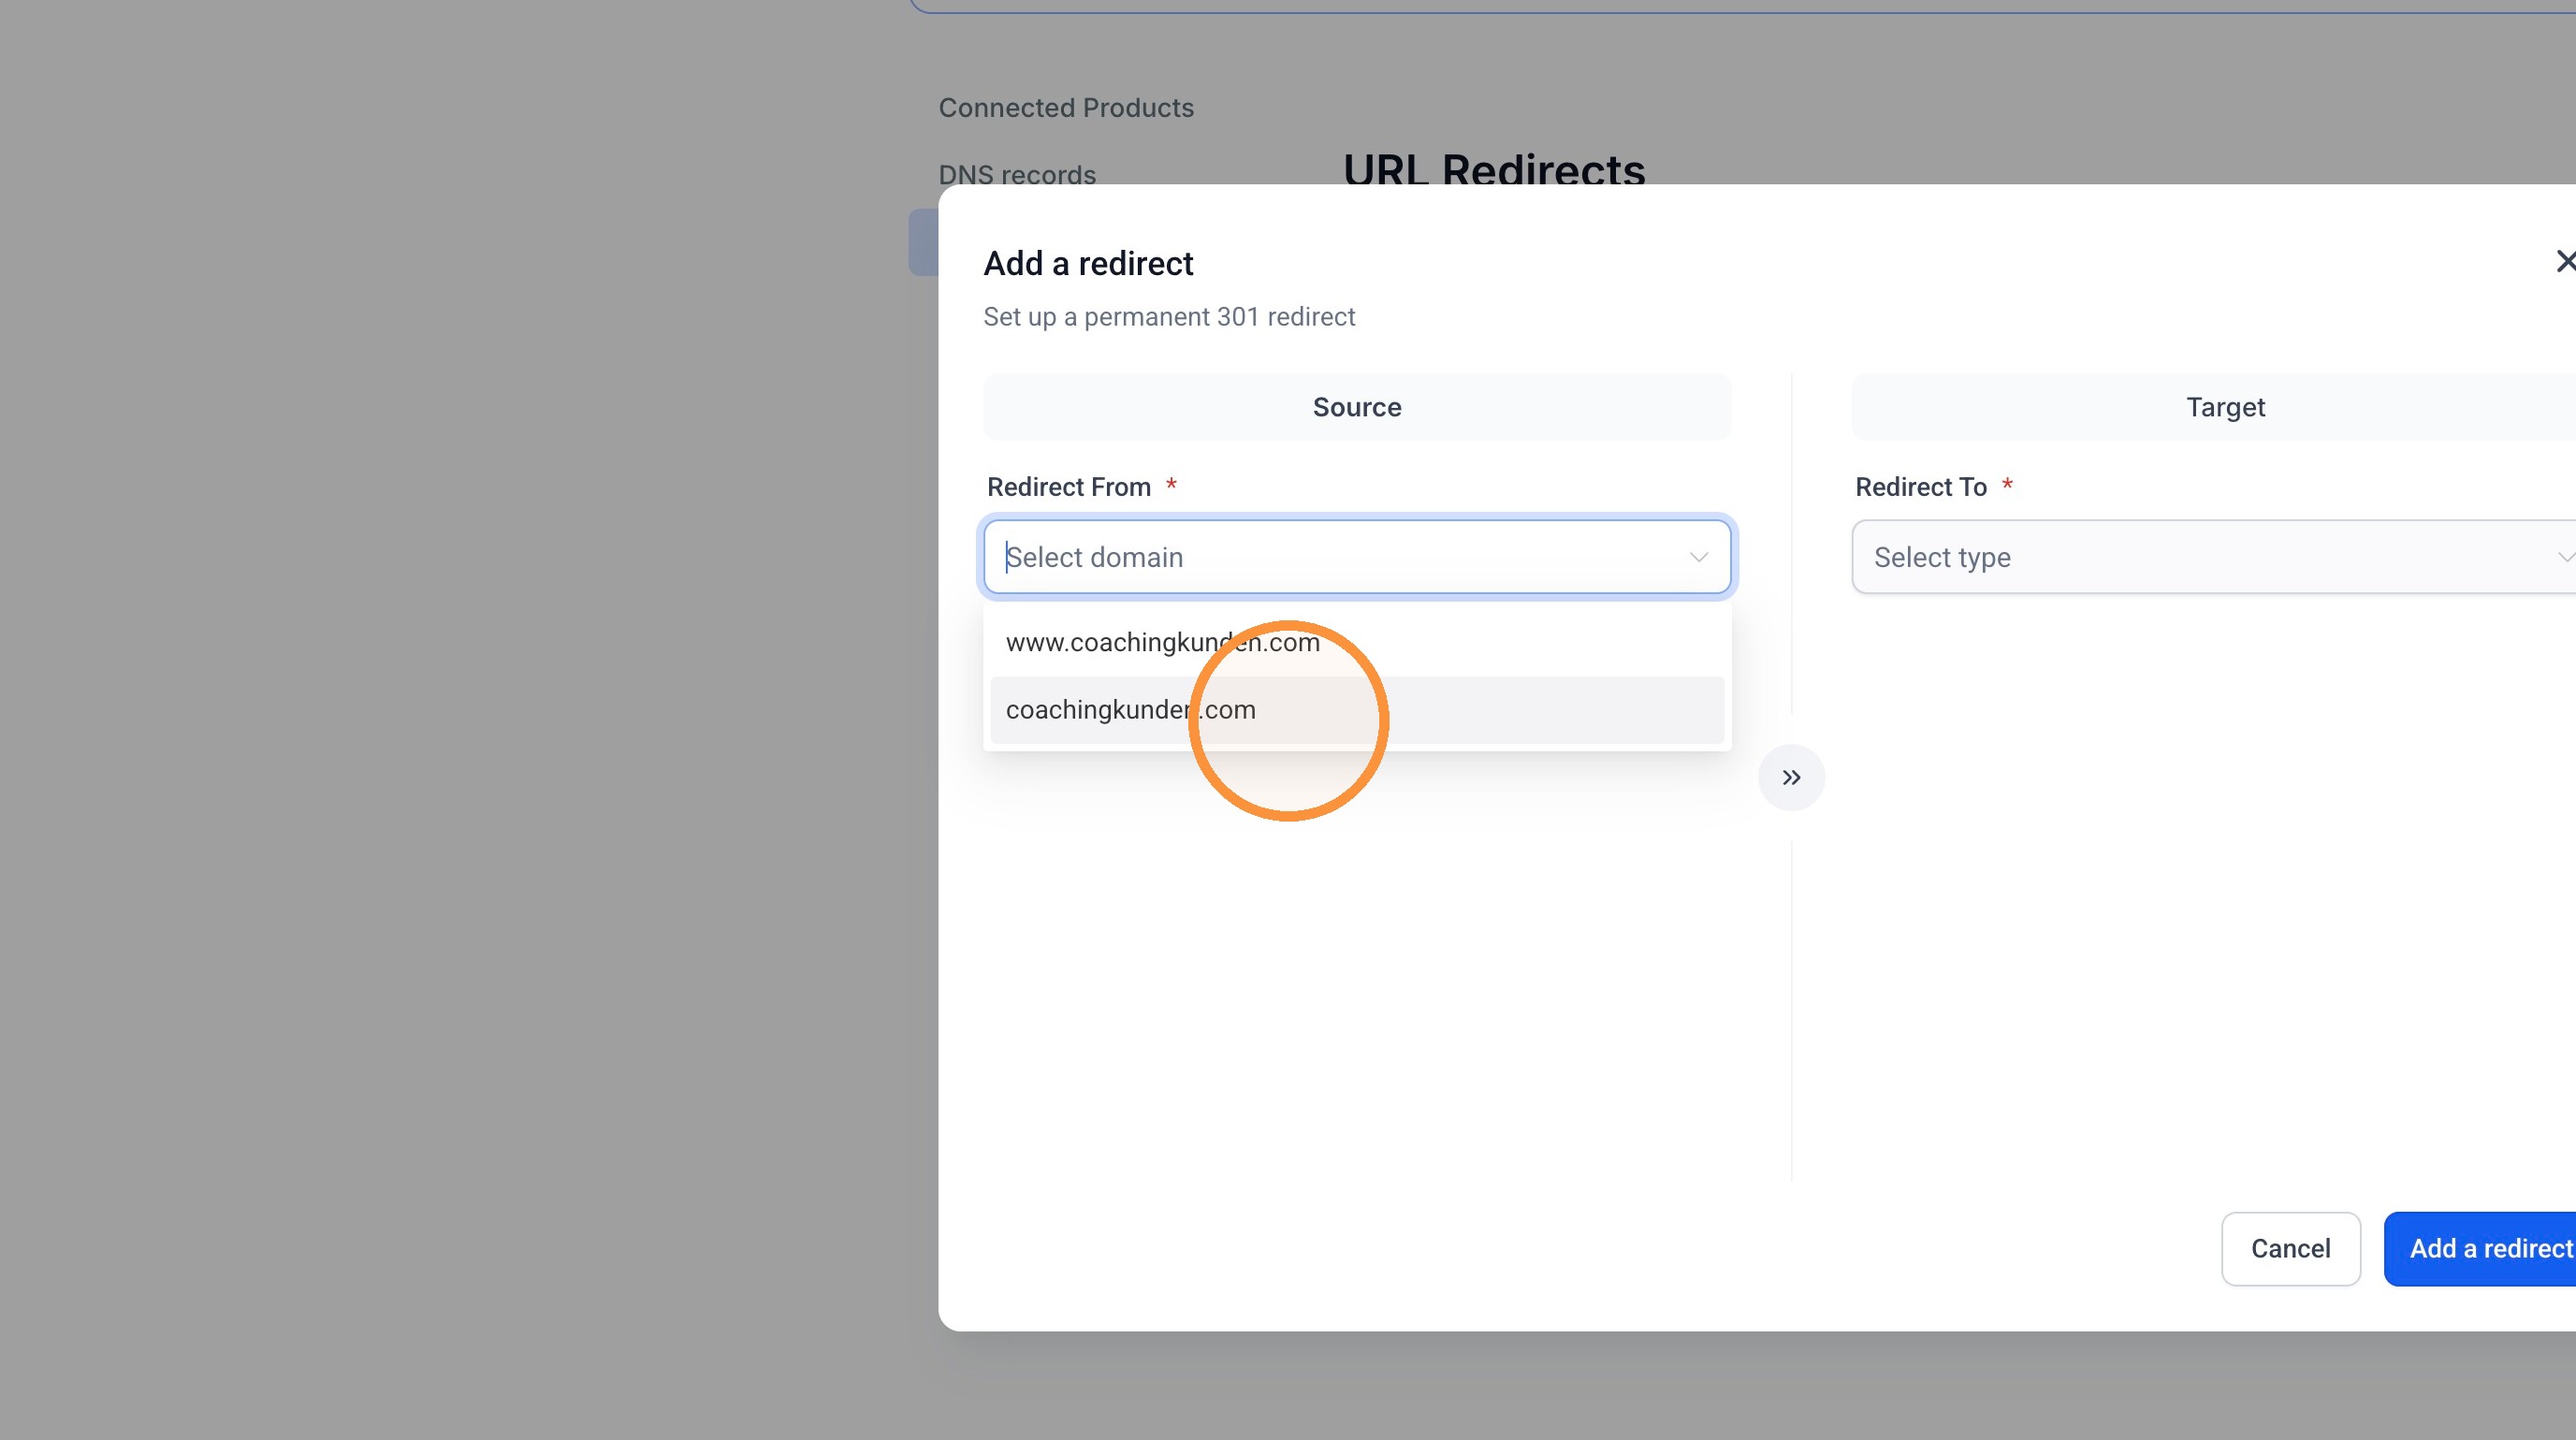This screenshot has width=2576, height=1440.
Task: Open the Select domain dropdown
Action: tap(1357, 557)
